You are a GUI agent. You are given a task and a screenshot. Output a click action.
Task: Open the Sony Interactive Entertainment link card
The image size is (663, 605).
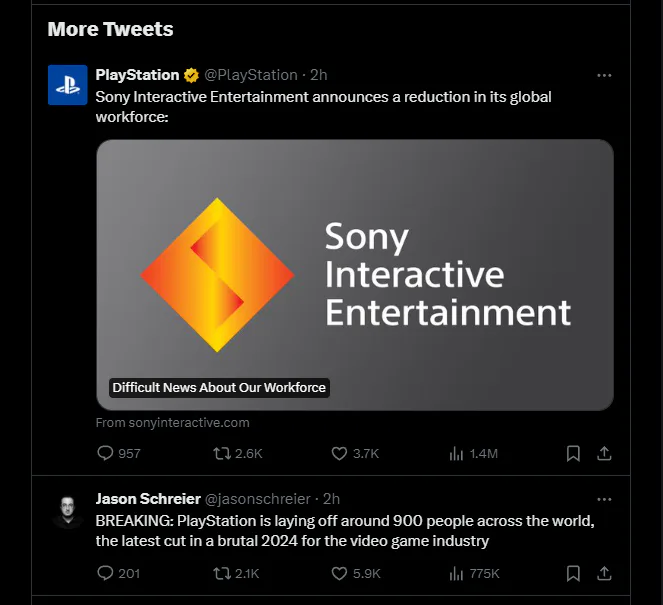(x=354, y=274)
